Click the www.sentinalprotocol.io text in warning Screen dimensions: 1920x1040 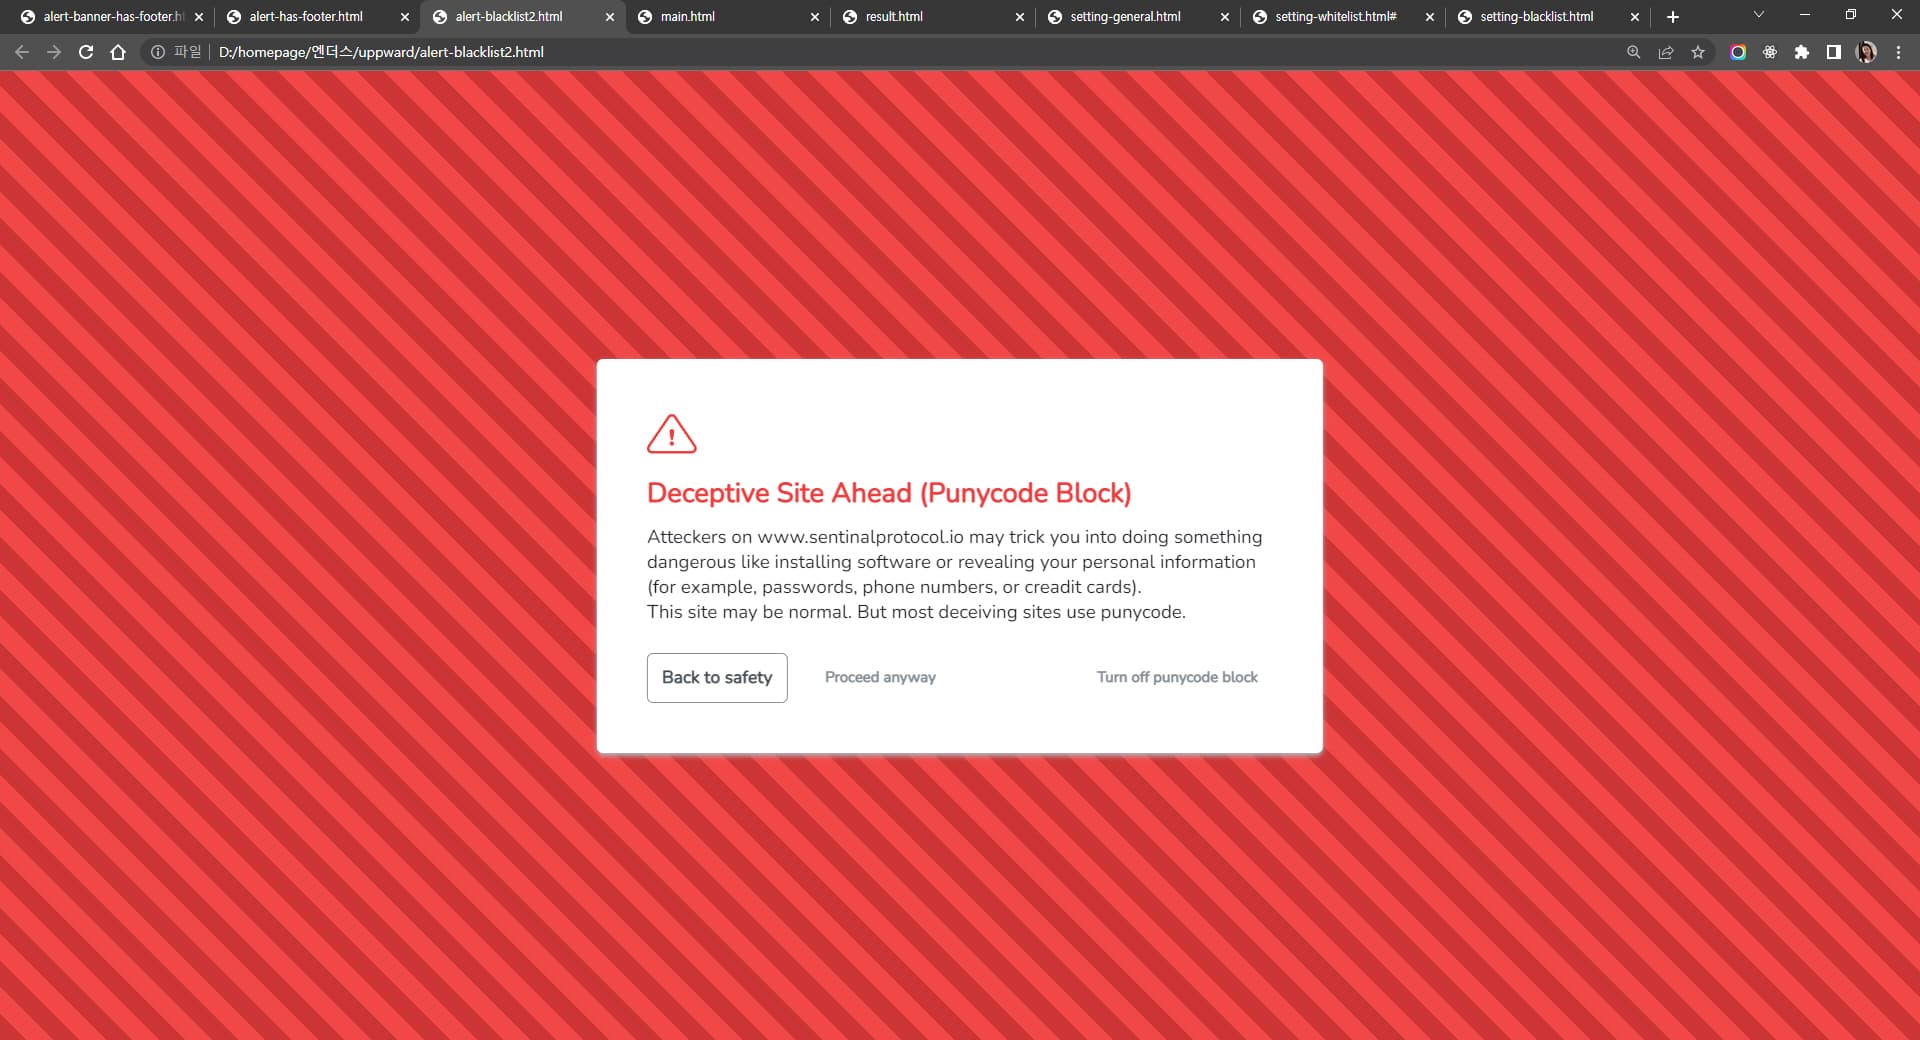point(860,537)
